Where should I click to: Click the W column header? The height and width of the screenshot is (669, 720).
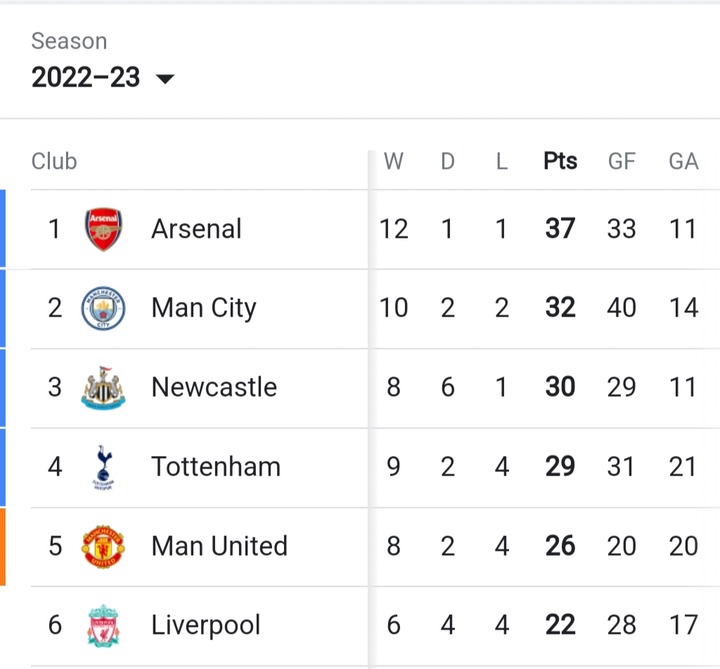pos(394,161)
